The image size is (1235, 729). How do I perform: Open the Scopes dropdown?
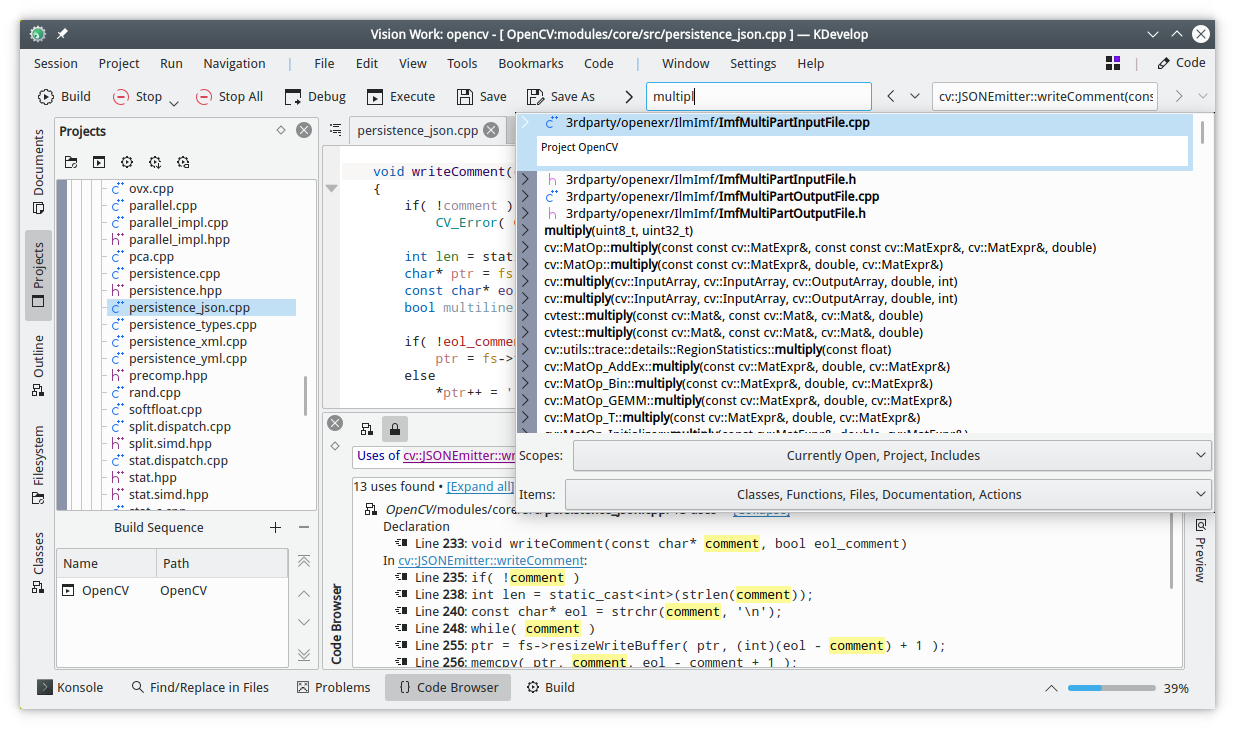point(892,456)
